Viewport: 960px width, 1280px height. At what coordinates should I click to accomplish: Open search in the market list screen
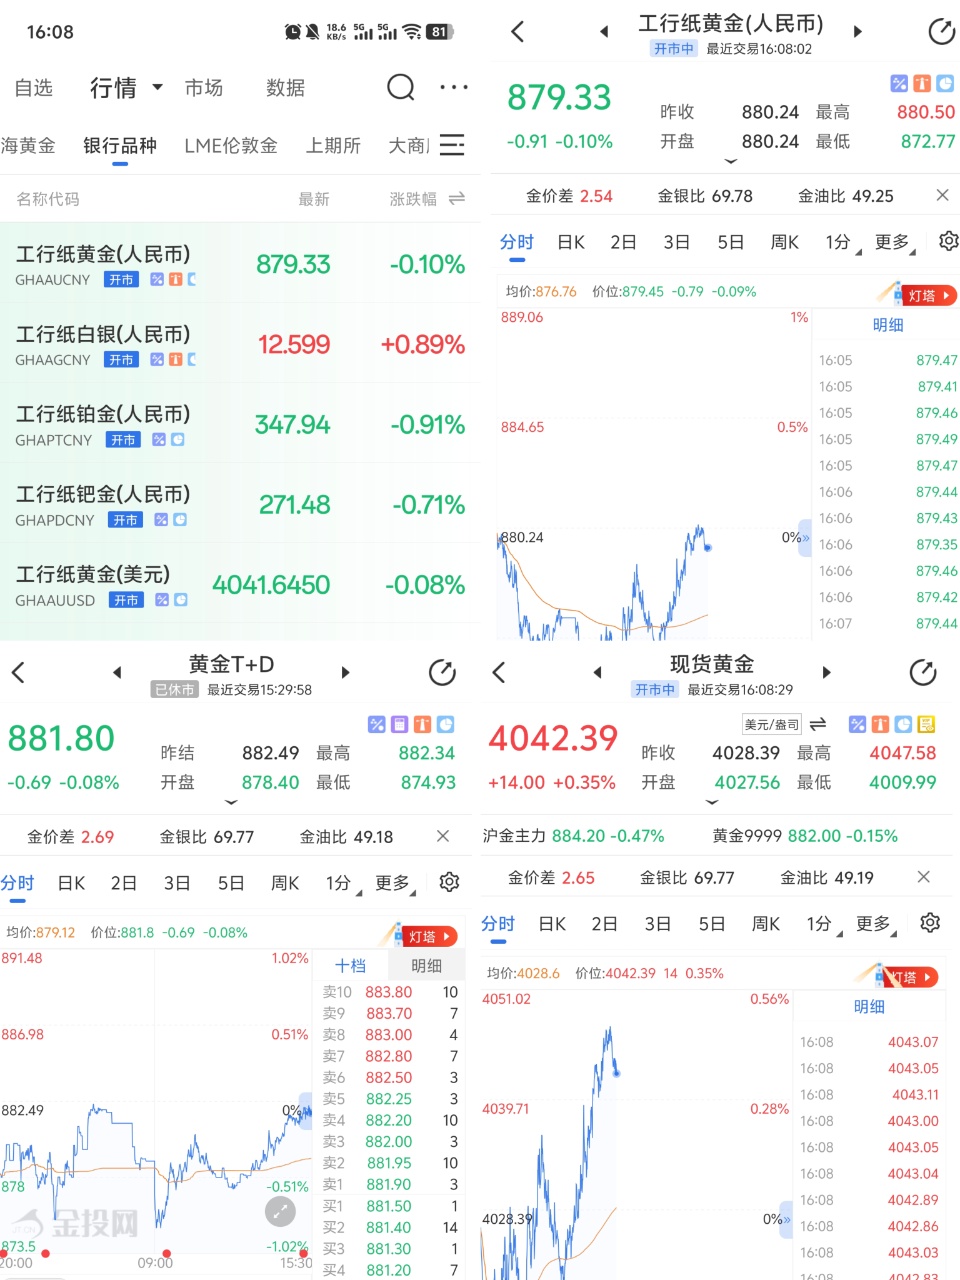[x=400, y=88]
